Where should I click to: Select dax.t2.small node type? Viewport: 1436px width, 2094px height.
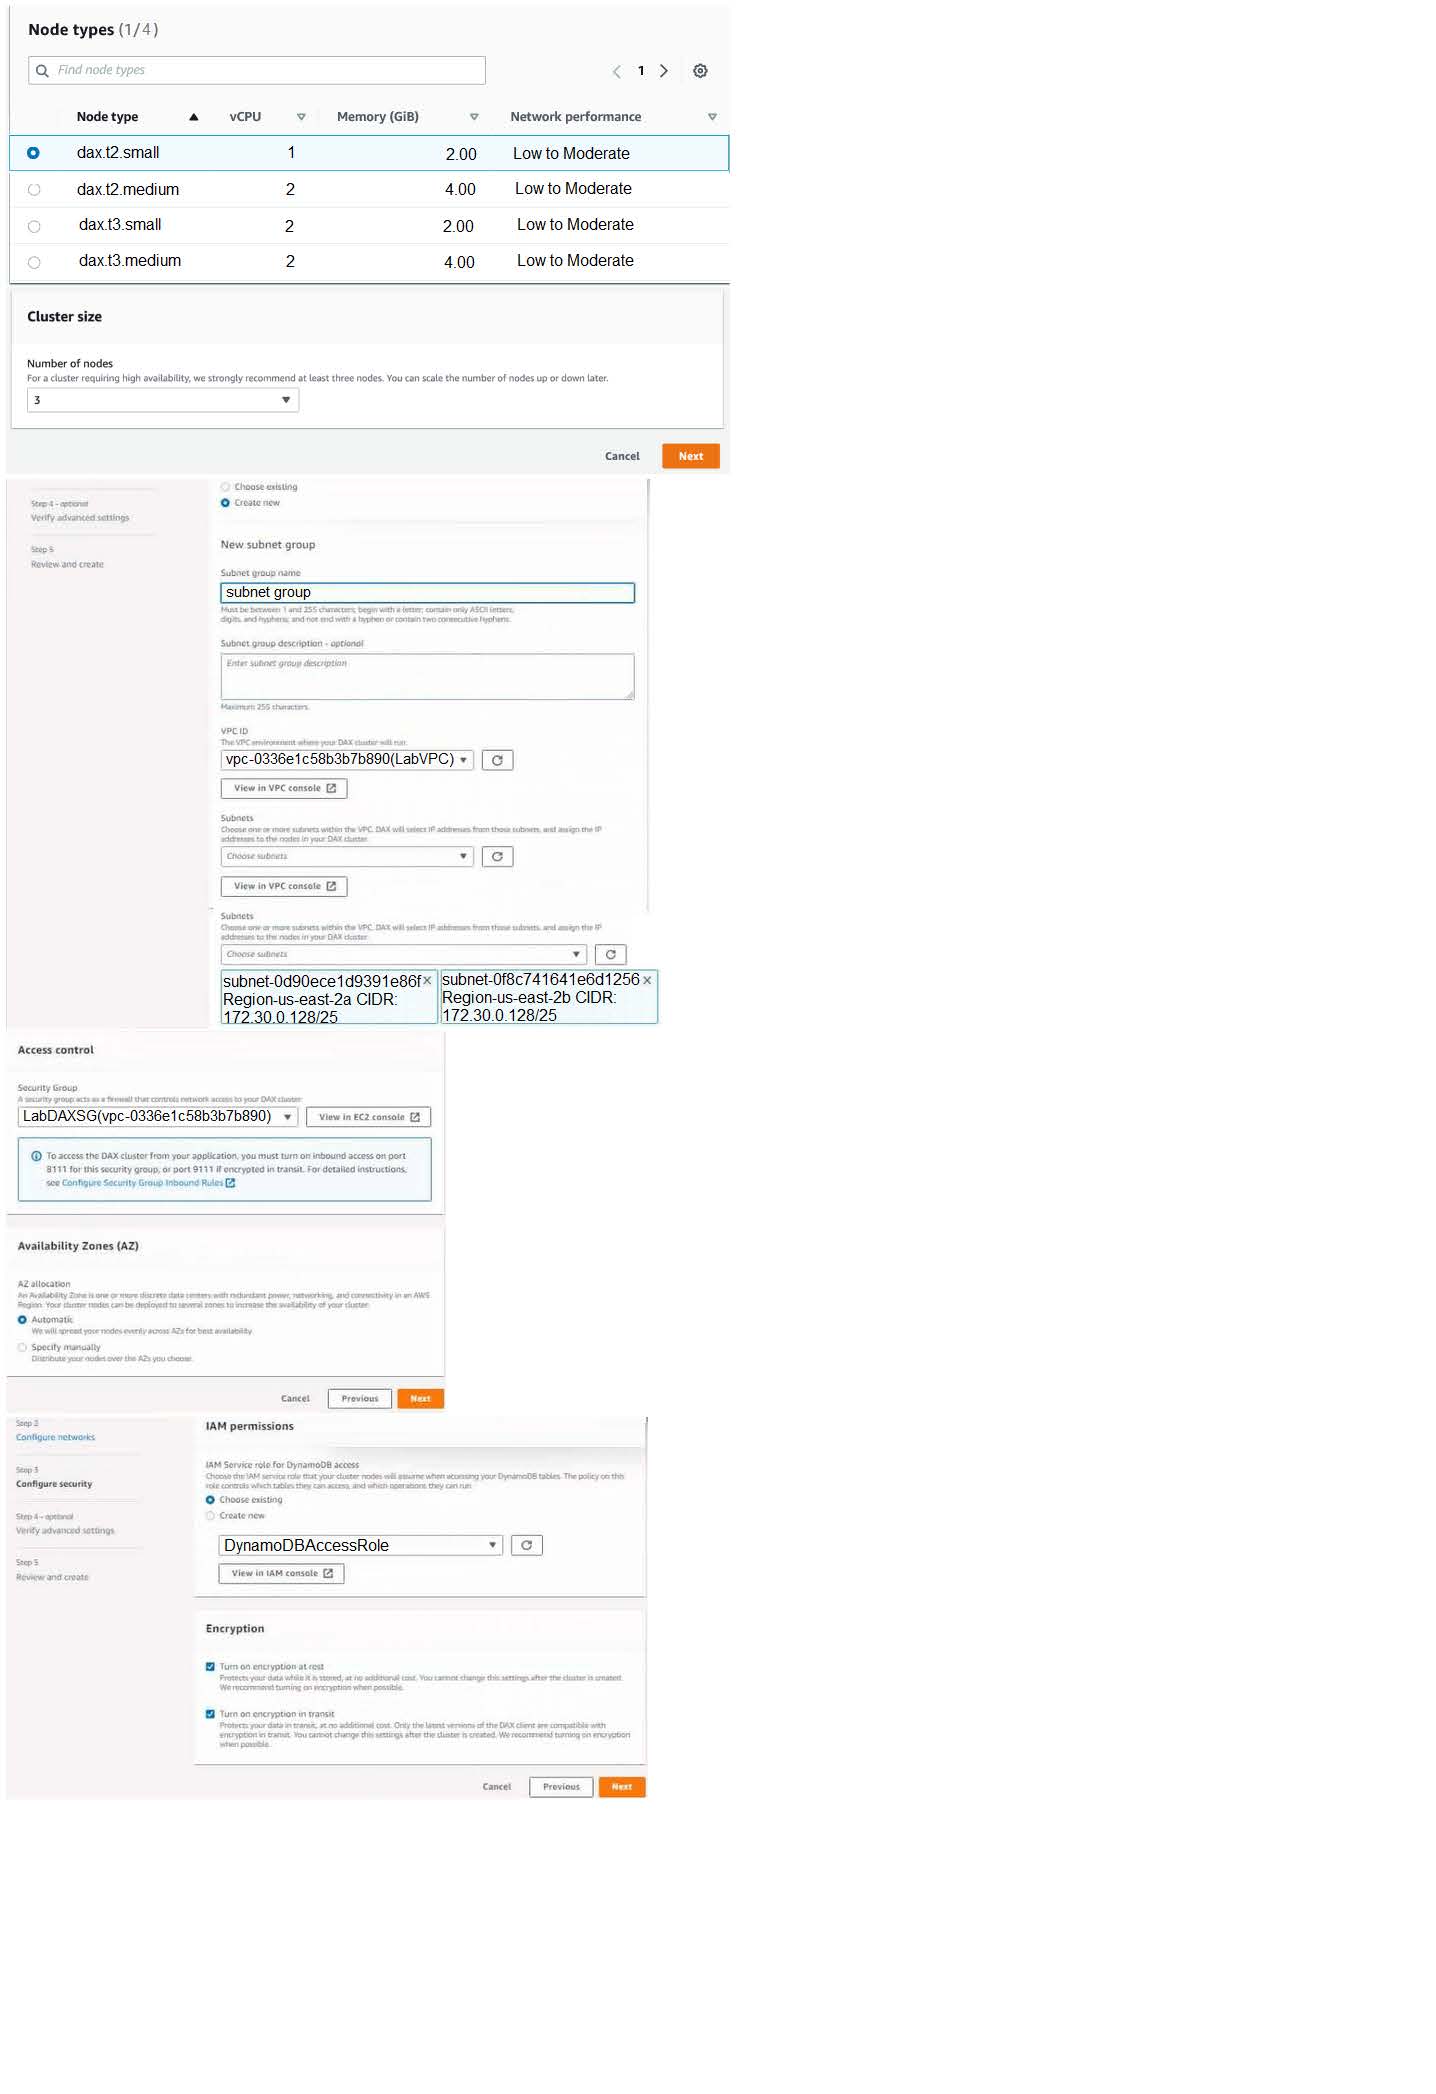pyautogui.click(x=34, y=153)
